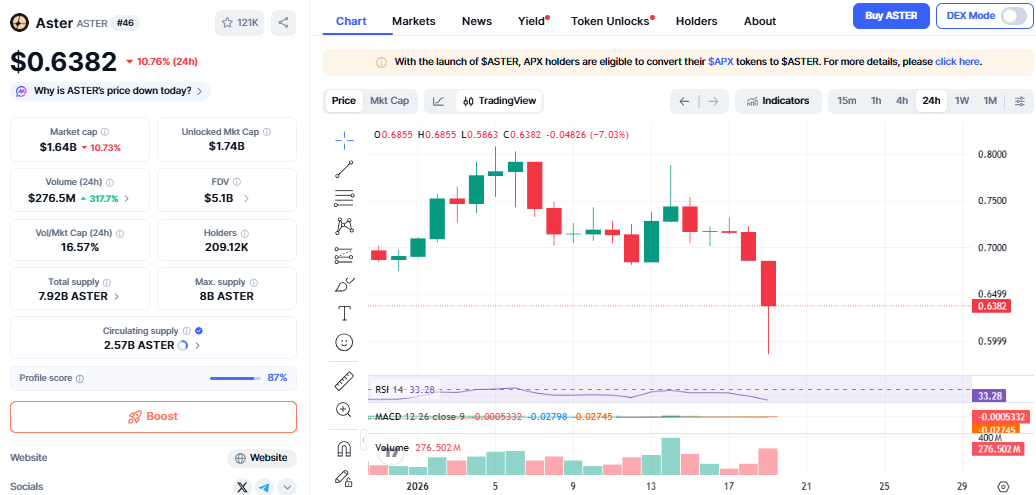
Task: Toggle magnet mode on chart
Action: pyautogui.click(x=344, y=448)
